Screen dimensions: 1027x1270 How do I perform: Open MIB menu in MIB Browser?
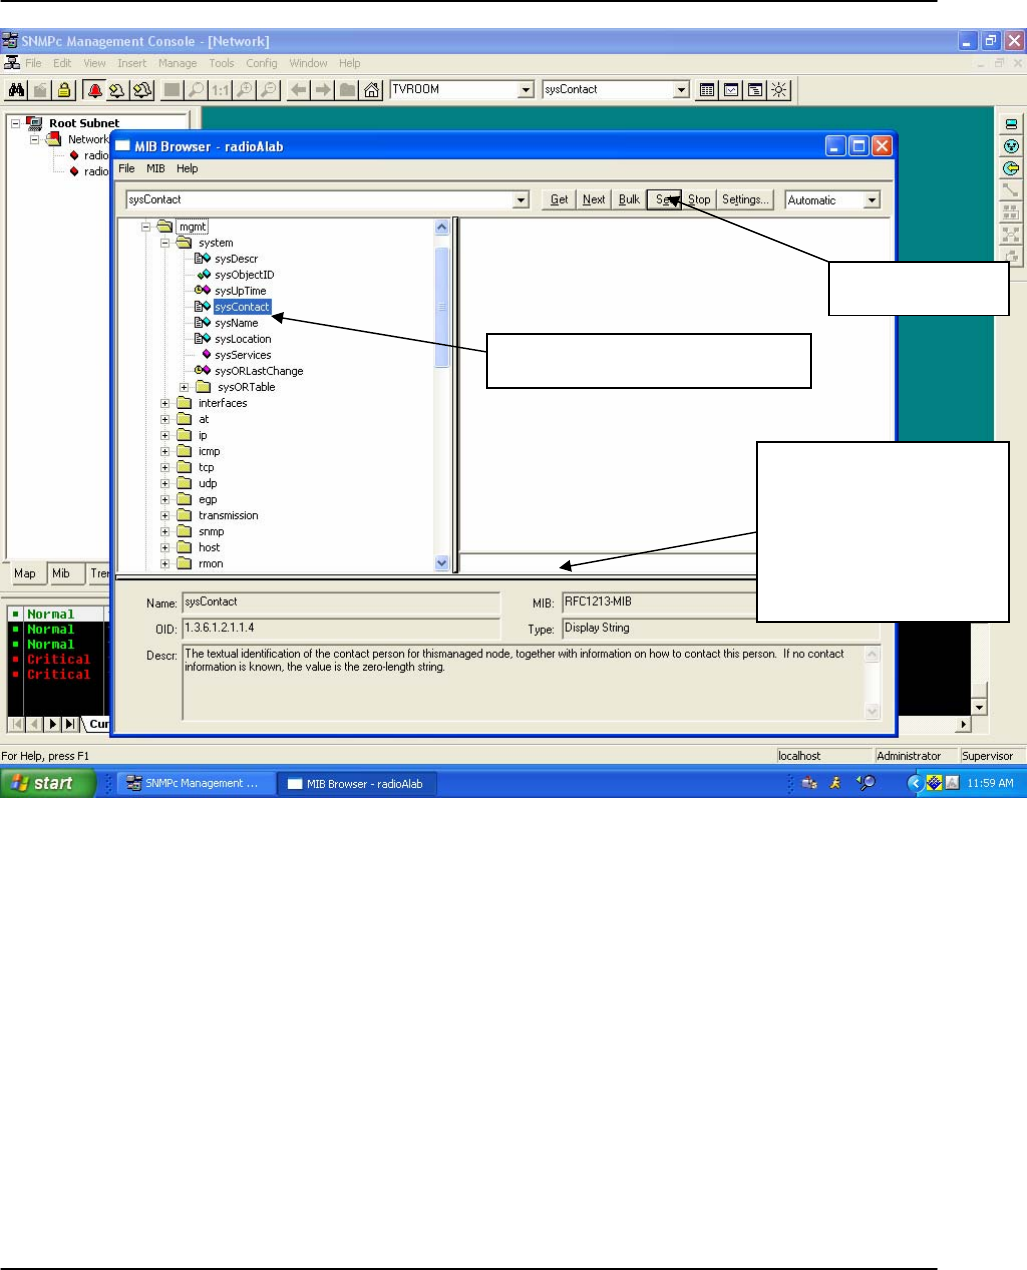coord(156,169)
